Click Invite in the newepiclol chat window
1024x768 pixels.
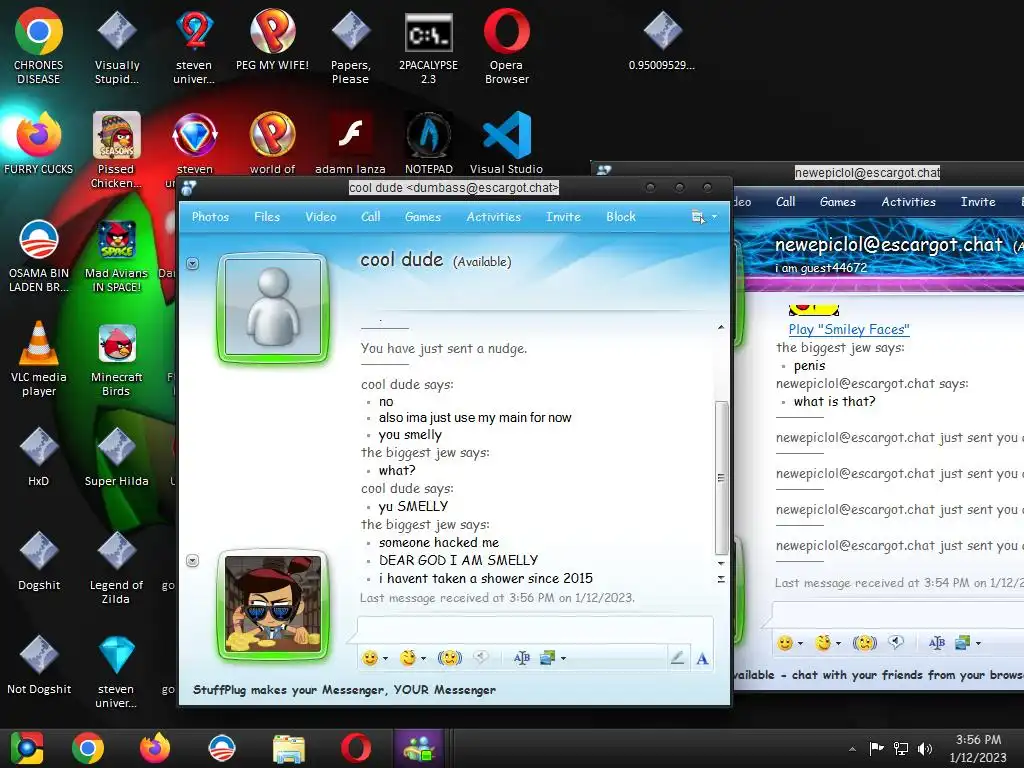click(978, 202)
